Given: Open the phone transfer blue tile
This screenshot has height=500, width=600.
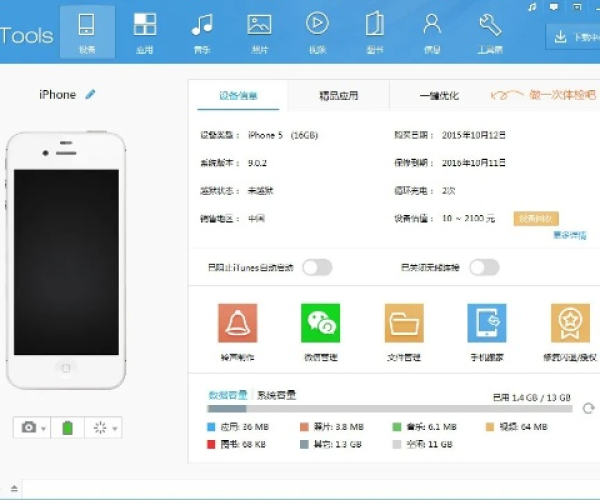Looking at the screenshot, I should (x=487, y=323).
